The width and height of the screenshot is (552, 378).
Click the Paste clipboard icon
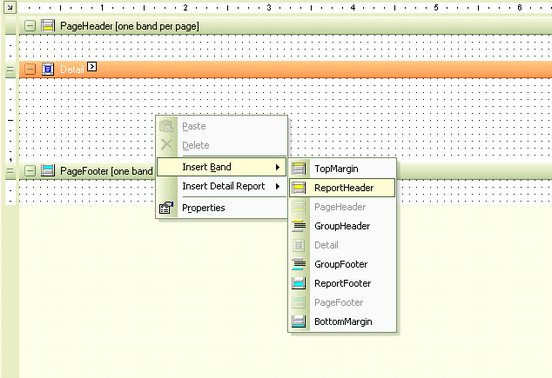click(167, 126)
